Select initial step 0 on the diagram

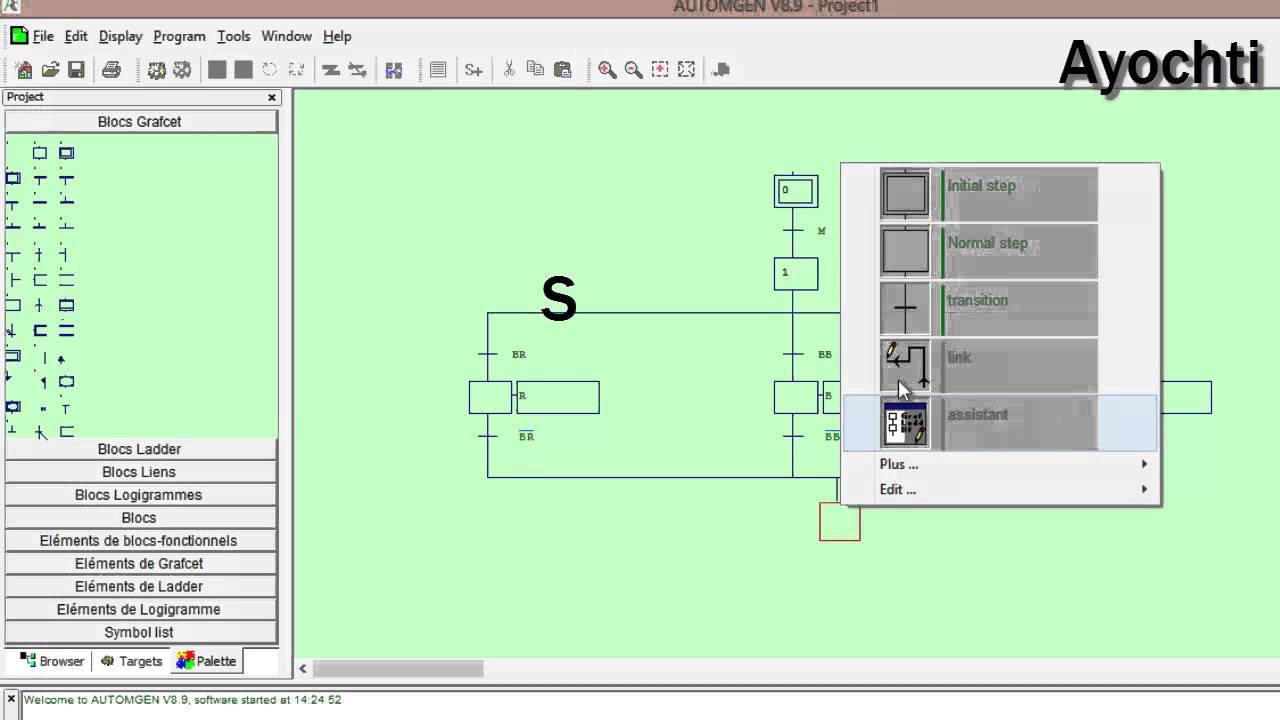[796, 191]
